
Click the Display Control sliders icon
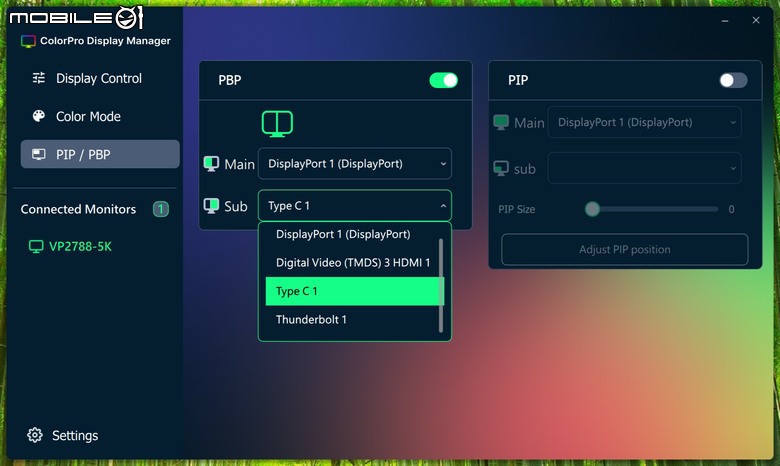[x=38, y=78]
